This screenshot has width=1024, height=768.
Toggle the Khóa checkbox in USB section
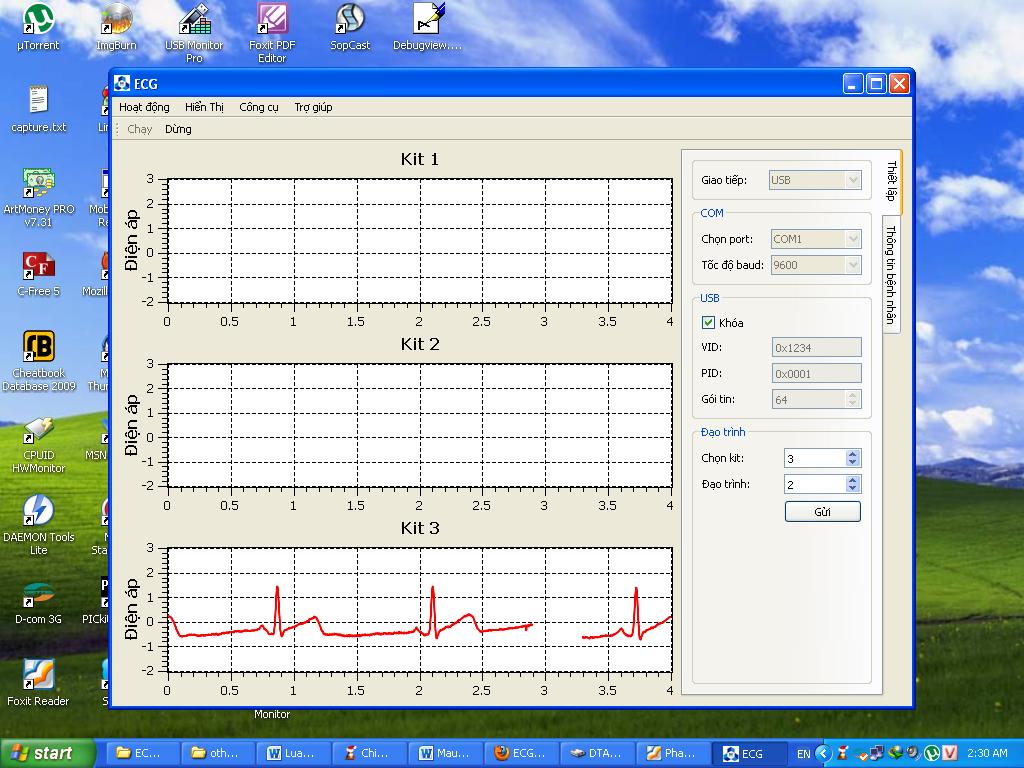point(709,323)
